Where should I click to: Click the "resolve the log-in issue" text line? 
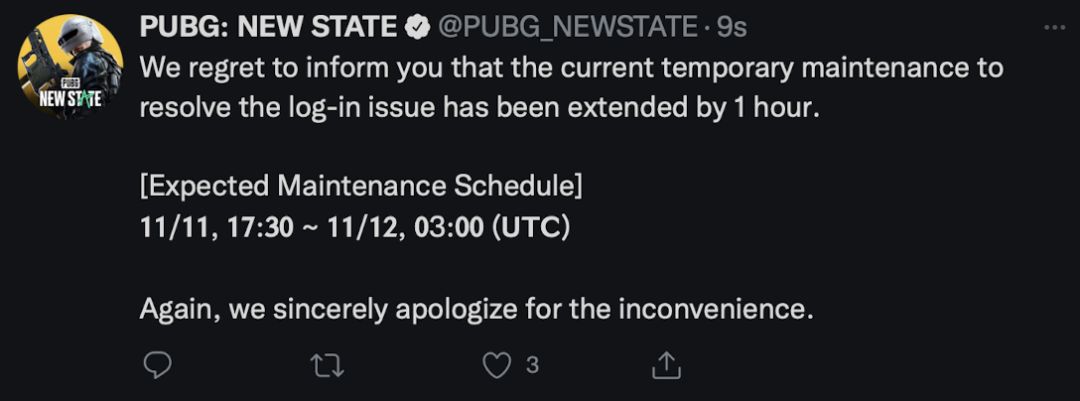click(478, 107)
